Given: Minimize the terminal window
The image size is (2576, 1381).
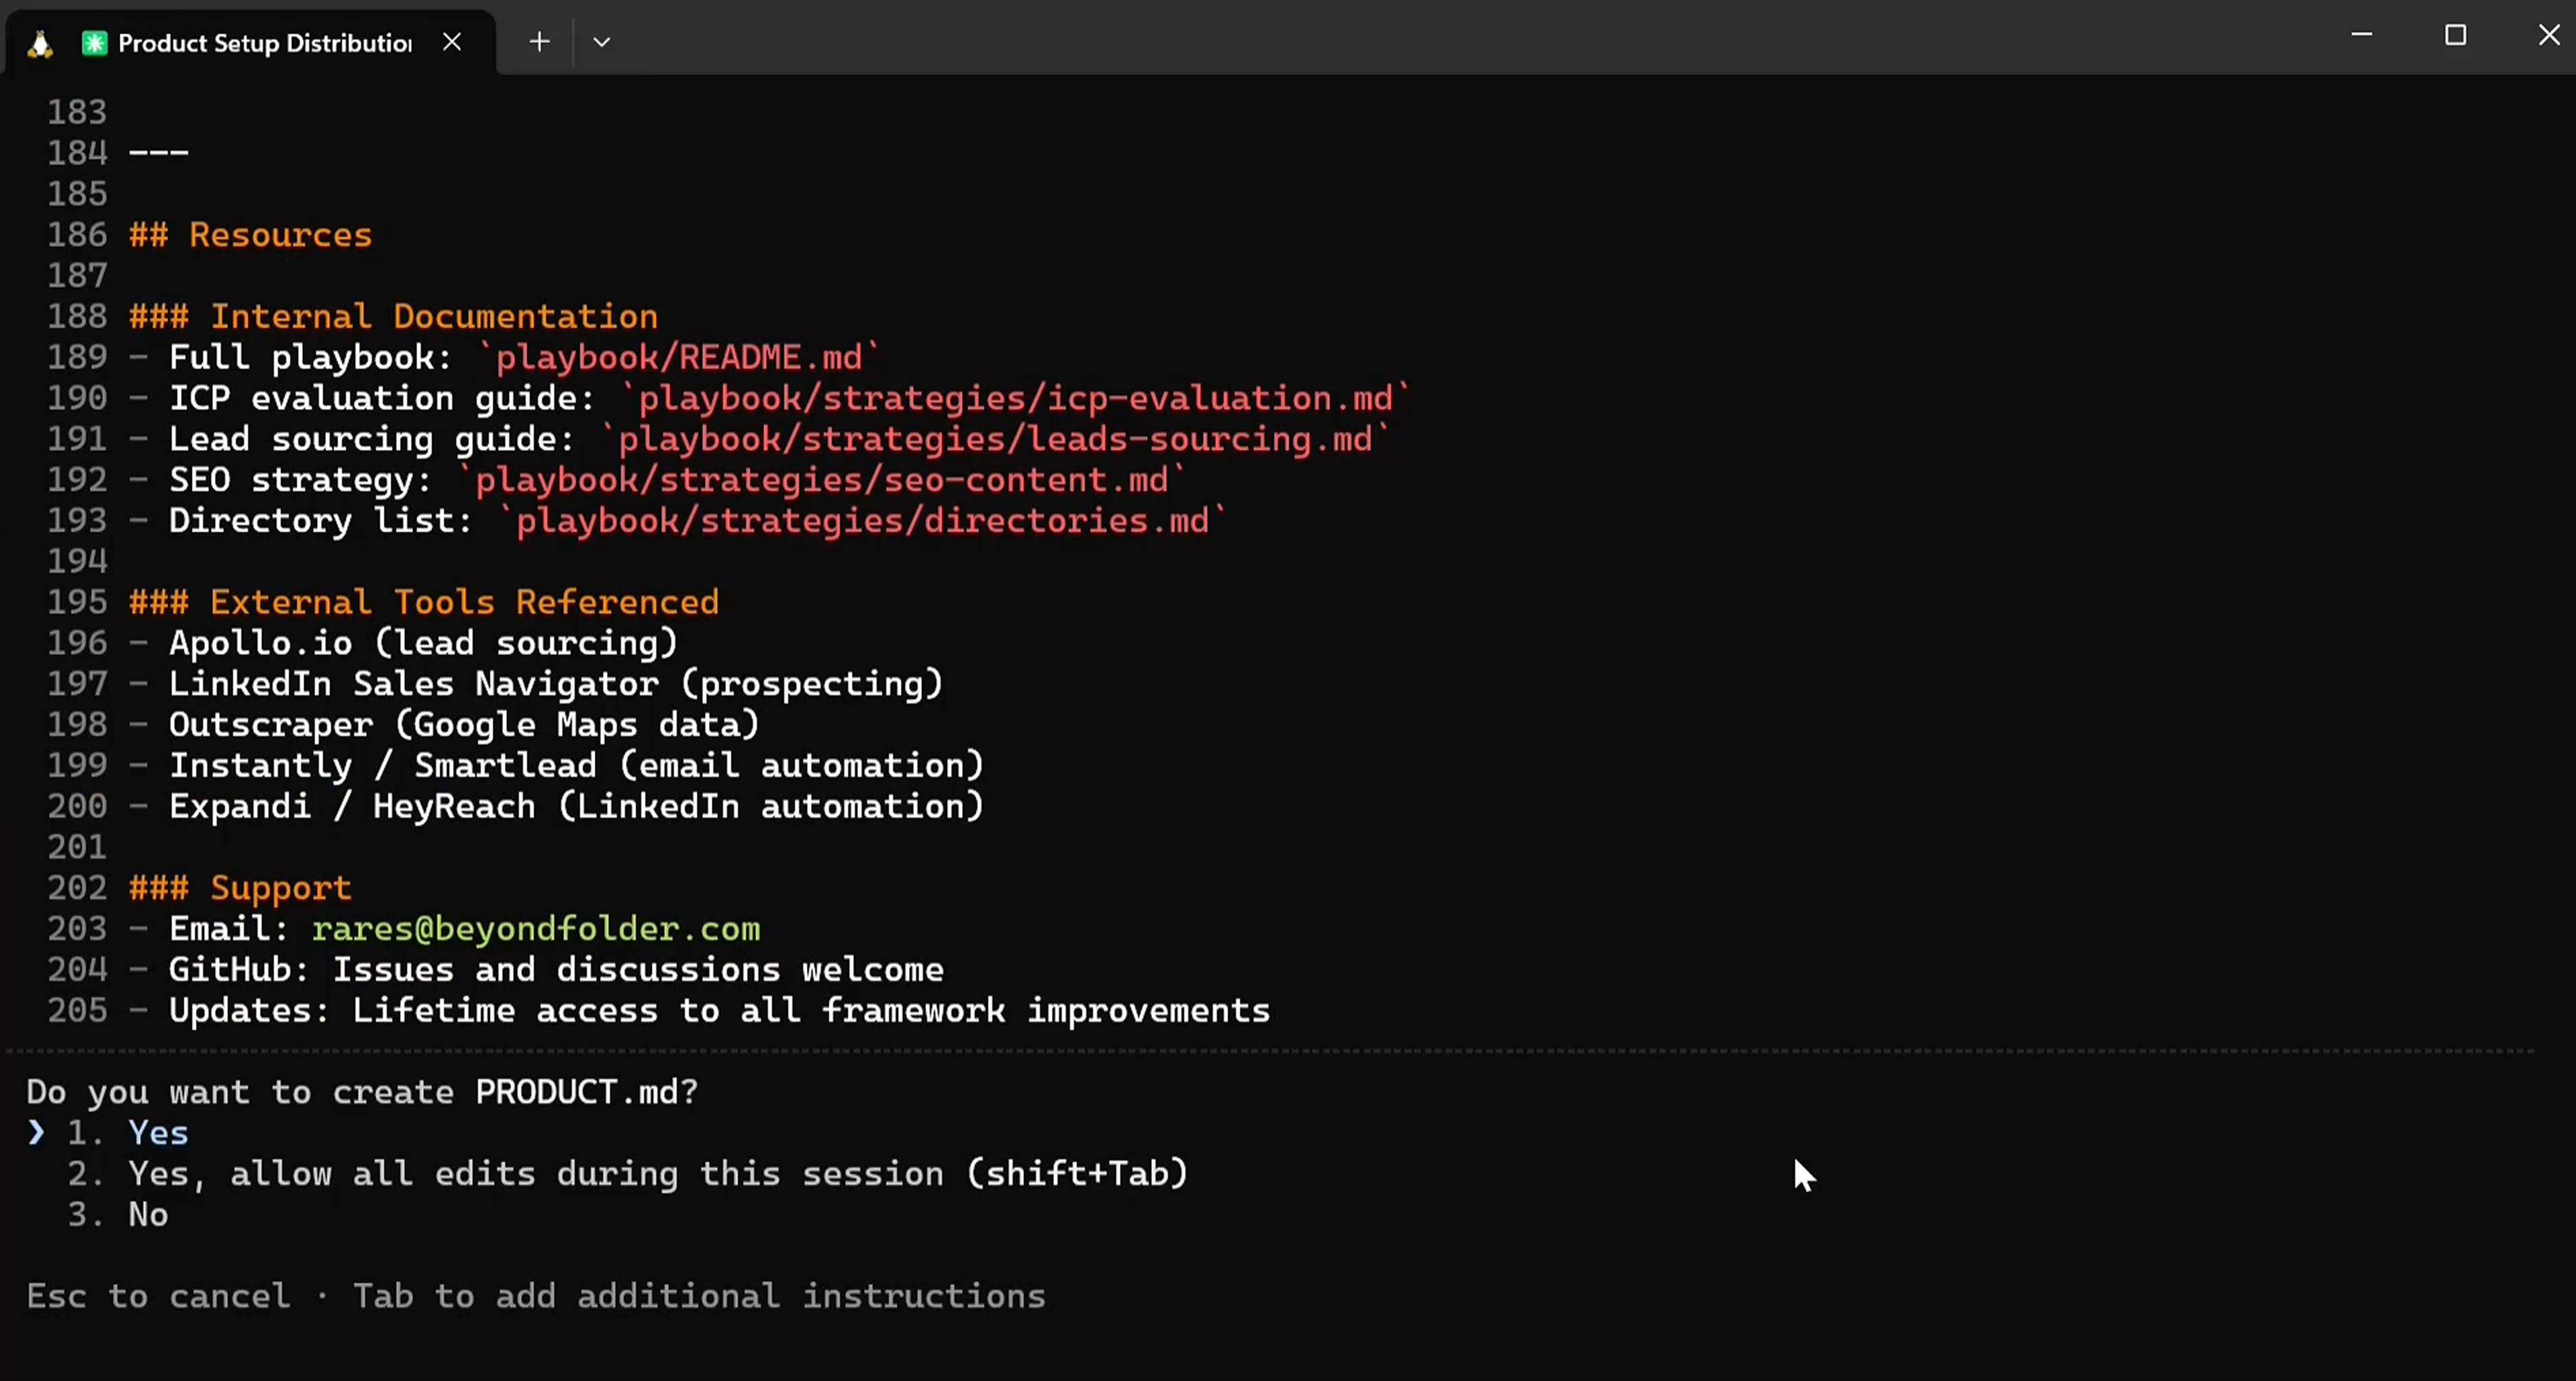Looking at the screenshot, I should [2362, 35].
